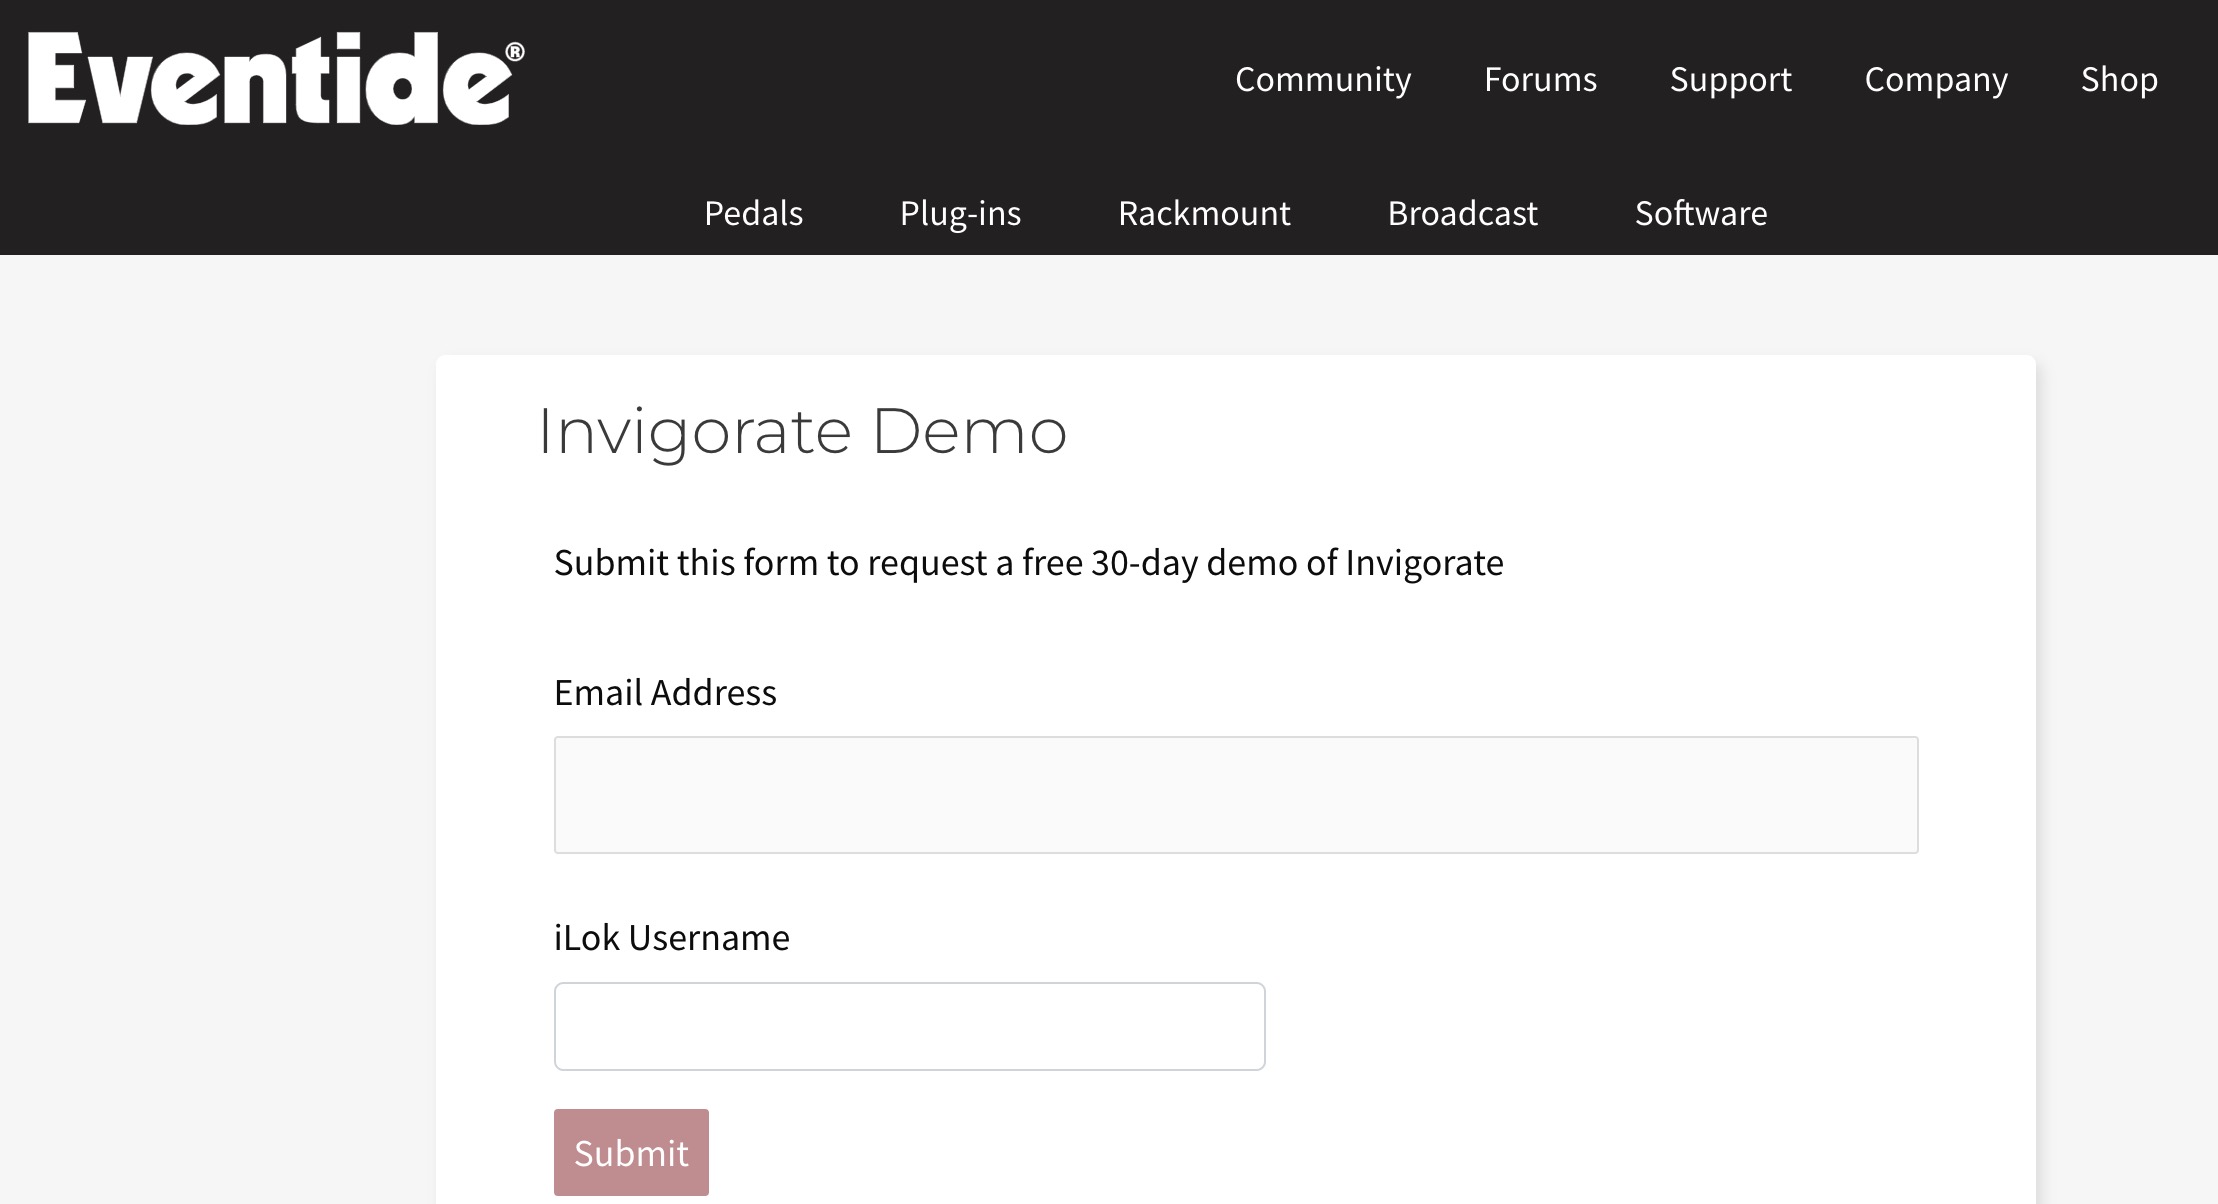Click into the iLok Username field

[x=909, y=1026]
